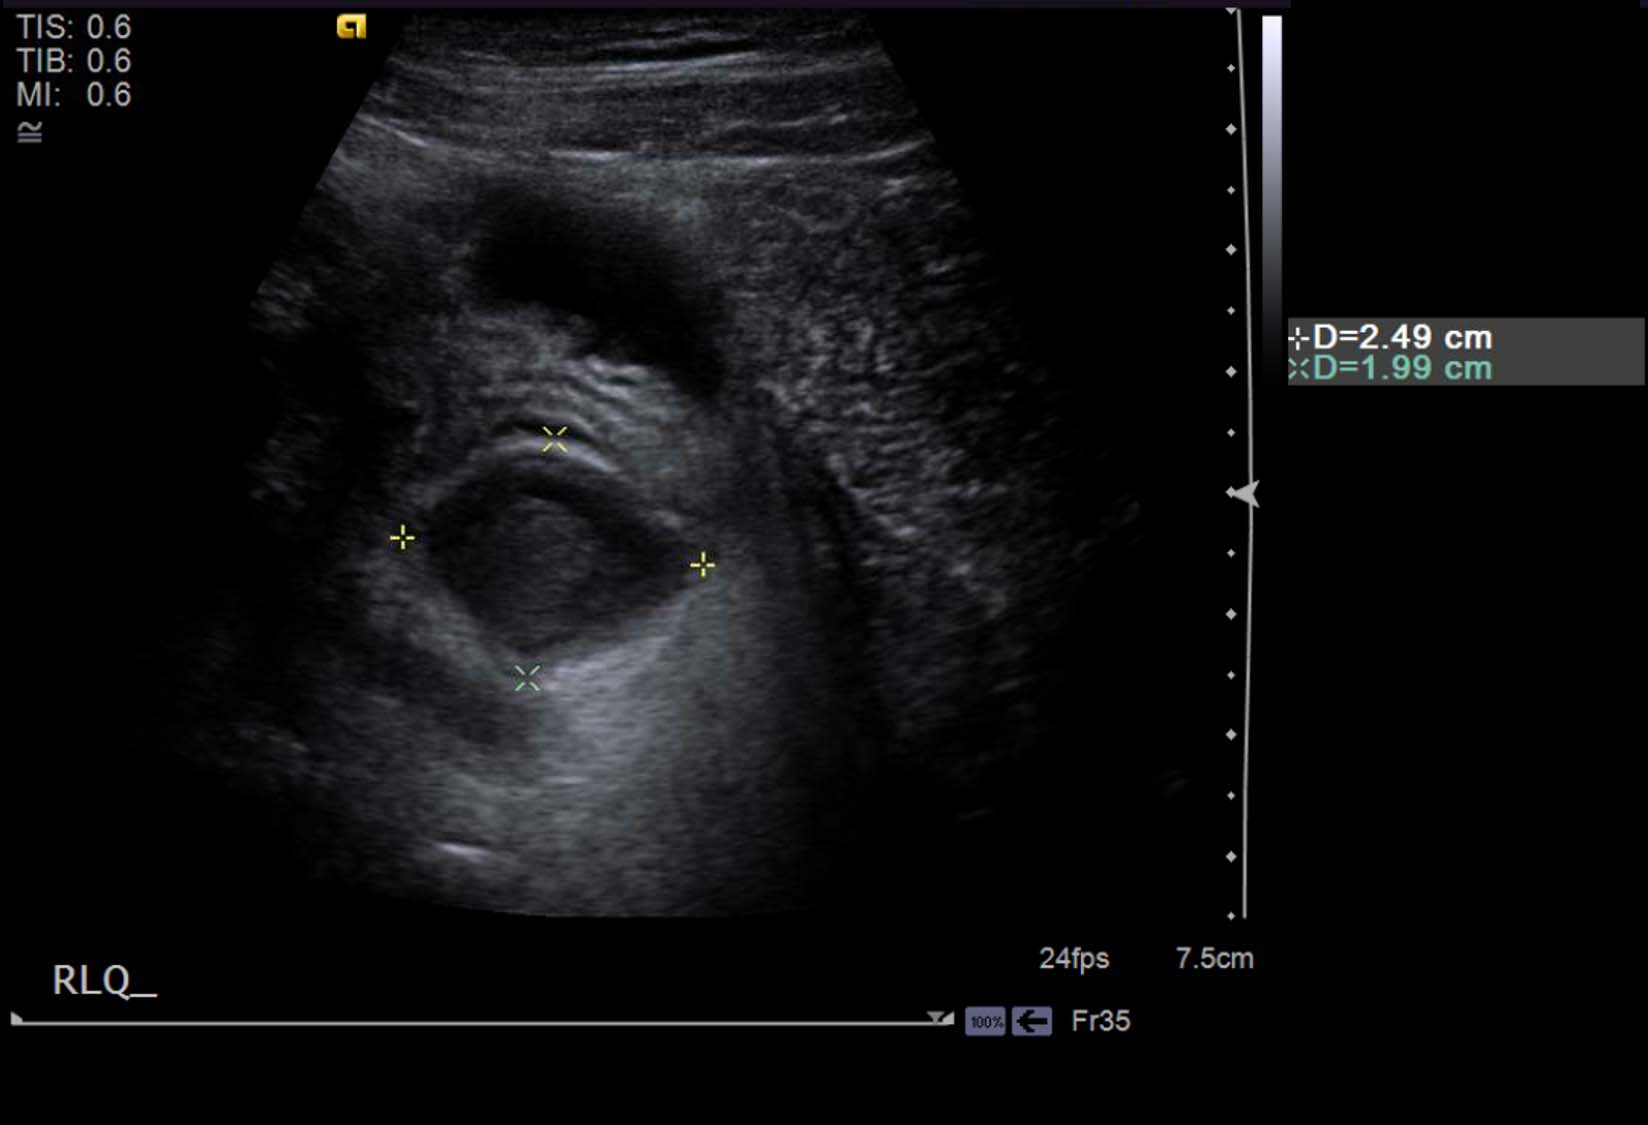Click the RLQ annotation text field
The width and height of the screenshot is (1648, 1125).
click(103, 981)
